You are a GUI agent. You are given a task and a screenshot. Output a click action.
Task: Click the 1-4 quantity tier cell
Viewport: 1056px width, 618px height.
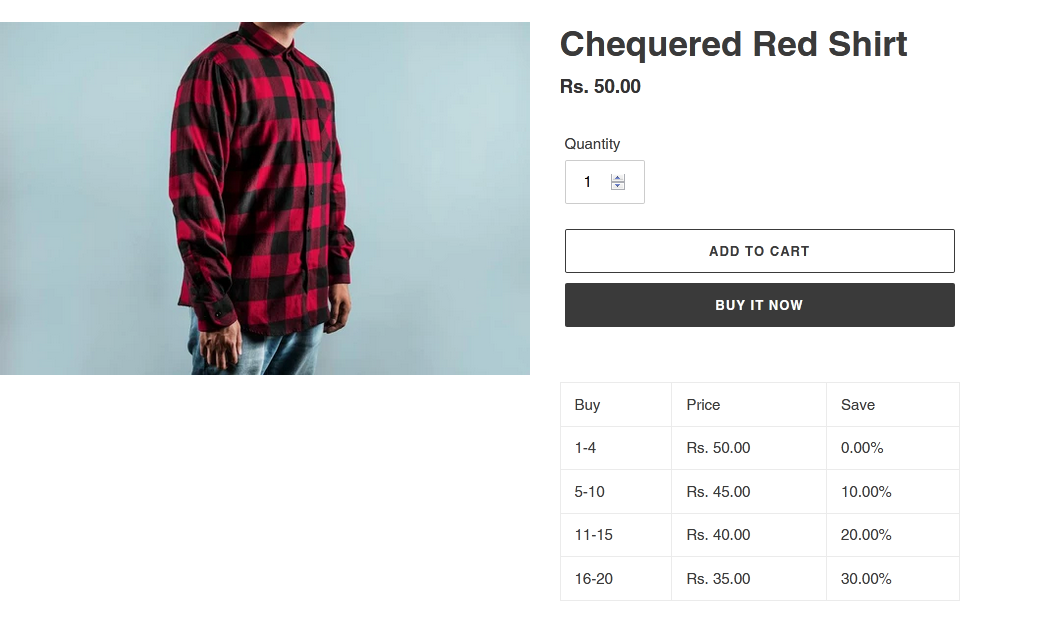(585, 448)
